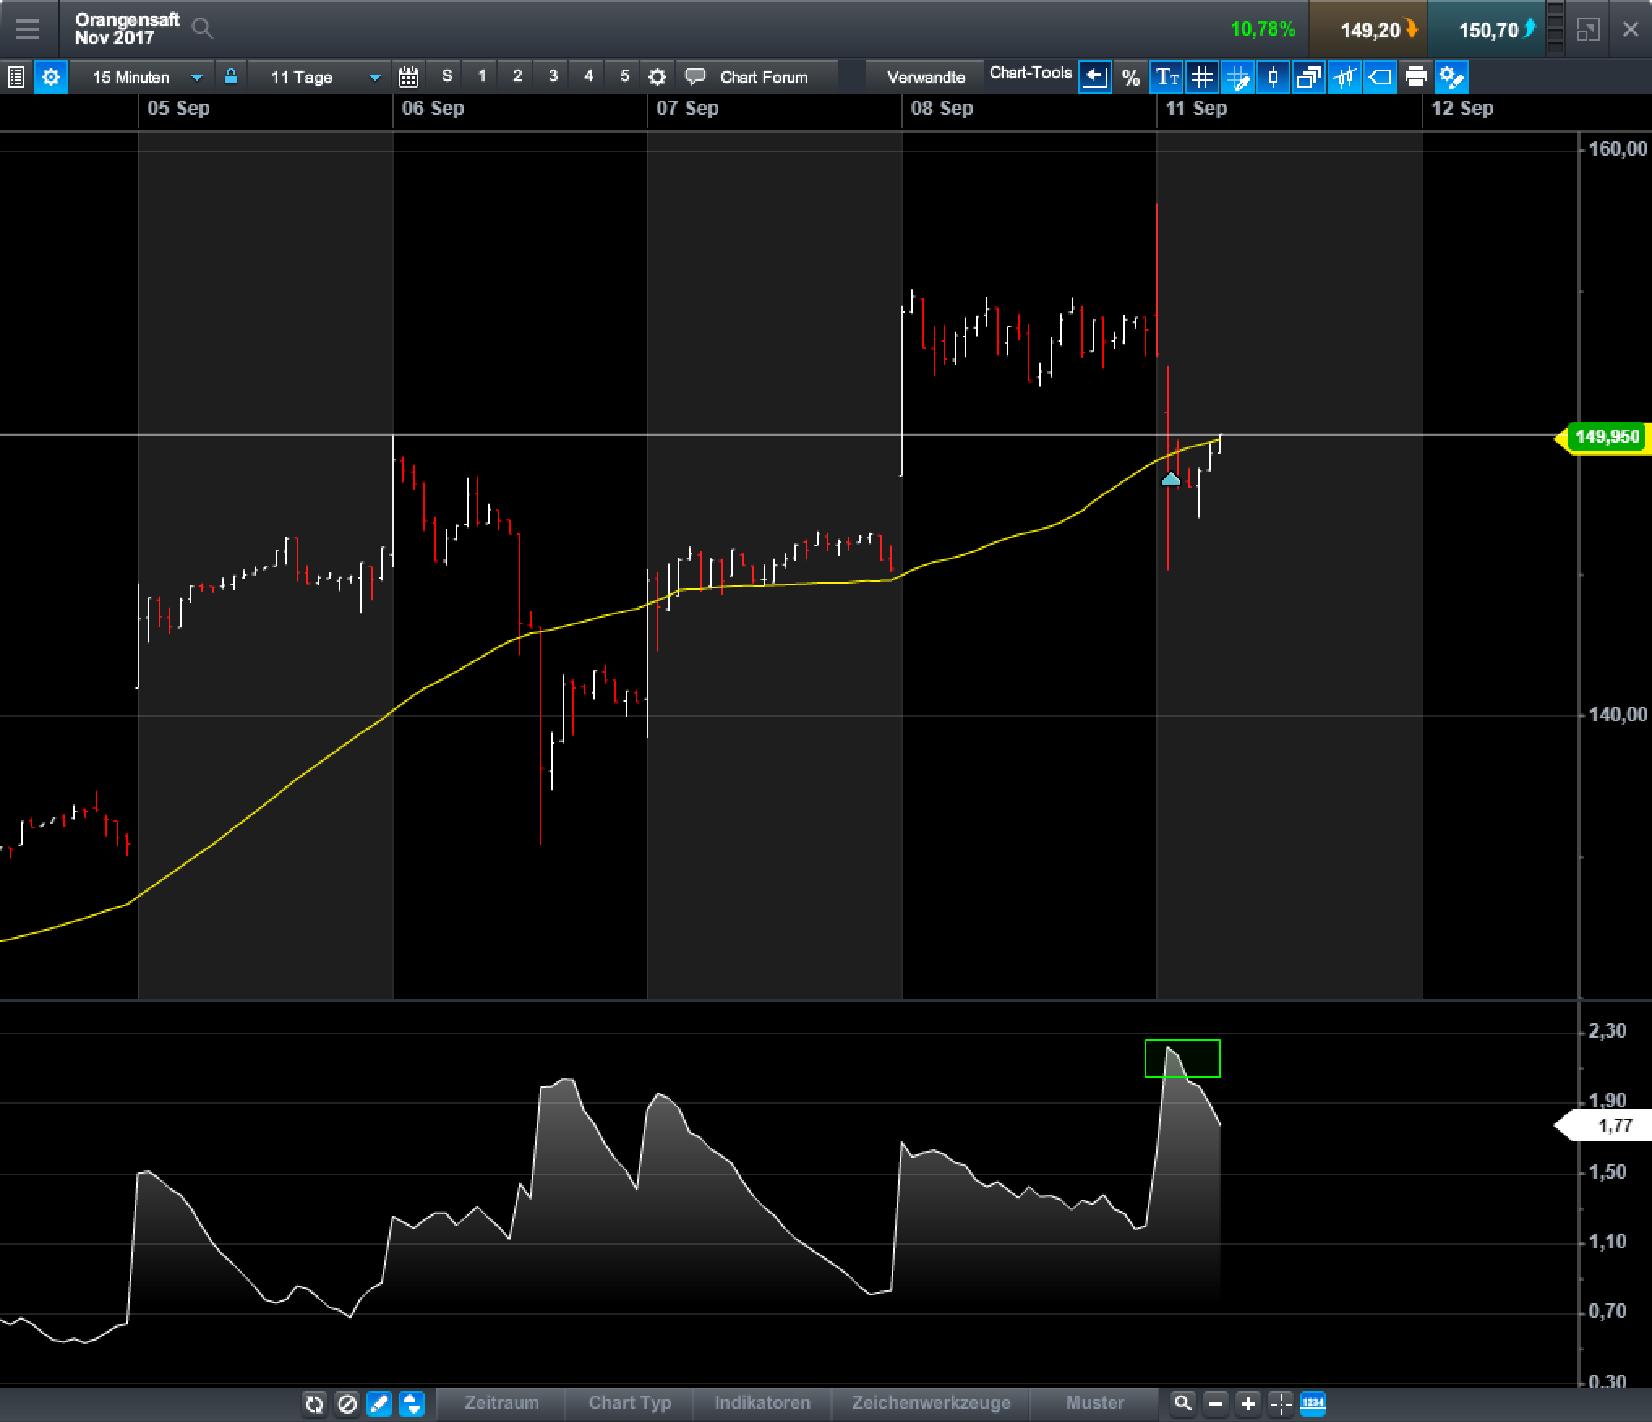
Task: Click the green 149,950 price tag label
Action: pyautogui.click(x=1608, y=438)
